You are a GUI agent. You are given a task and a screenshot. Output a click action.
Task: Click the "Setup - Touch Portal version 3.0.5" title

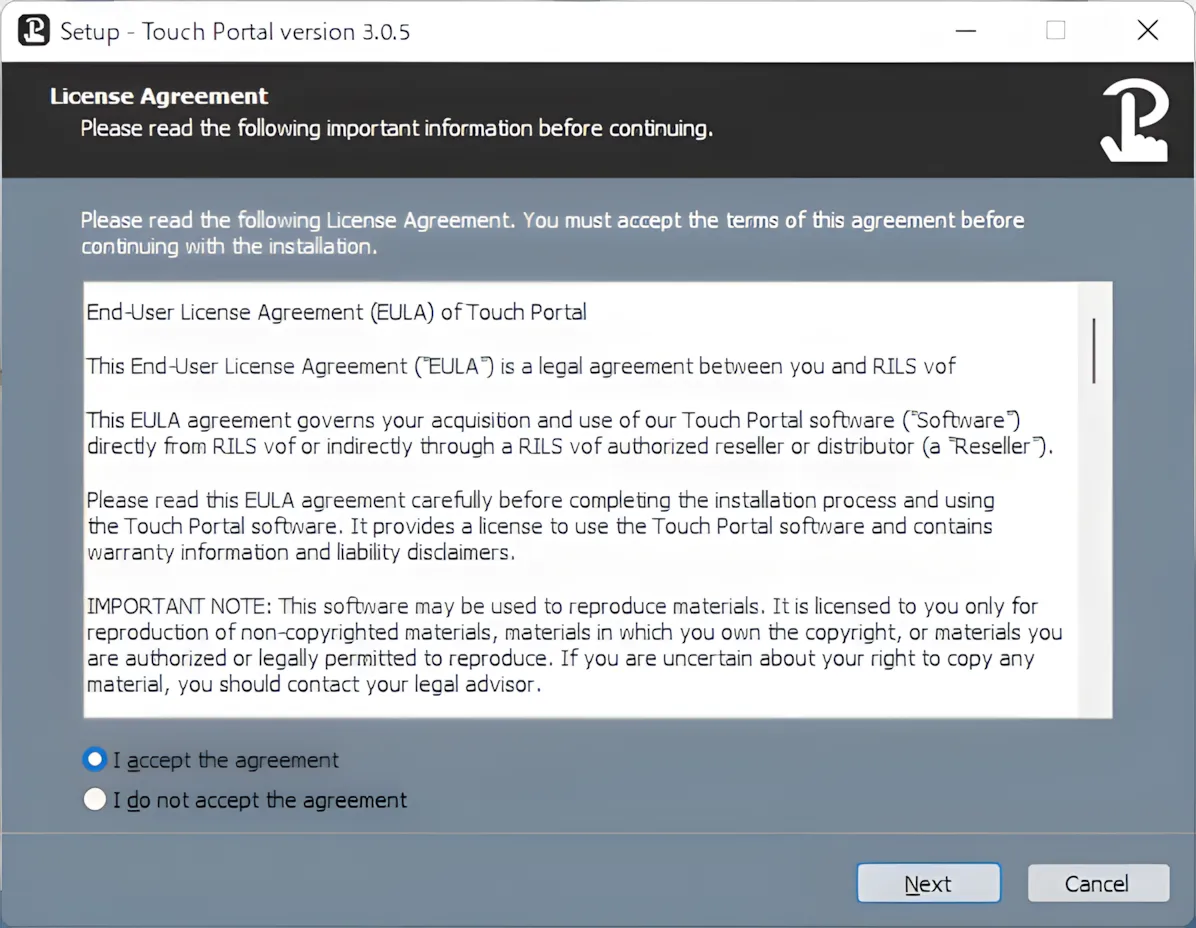coord(235,32)
